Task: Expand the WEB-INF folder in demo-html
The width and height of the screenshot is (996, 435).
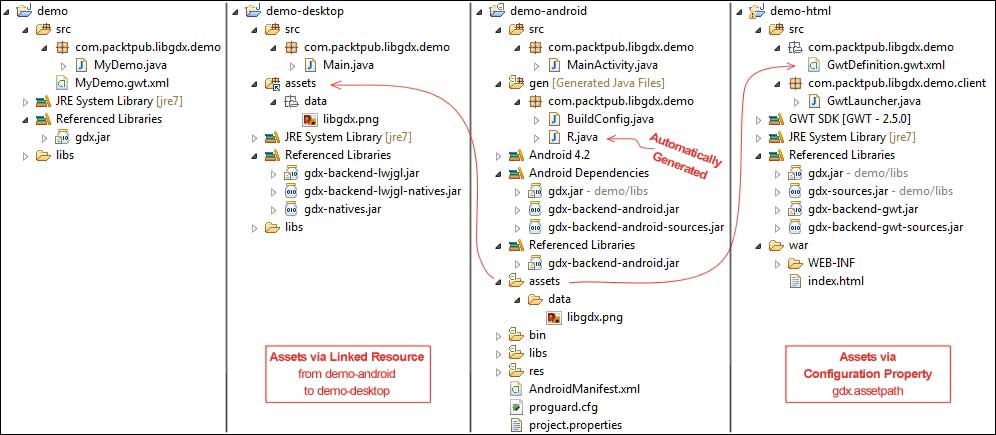Action: pos(777,263)
